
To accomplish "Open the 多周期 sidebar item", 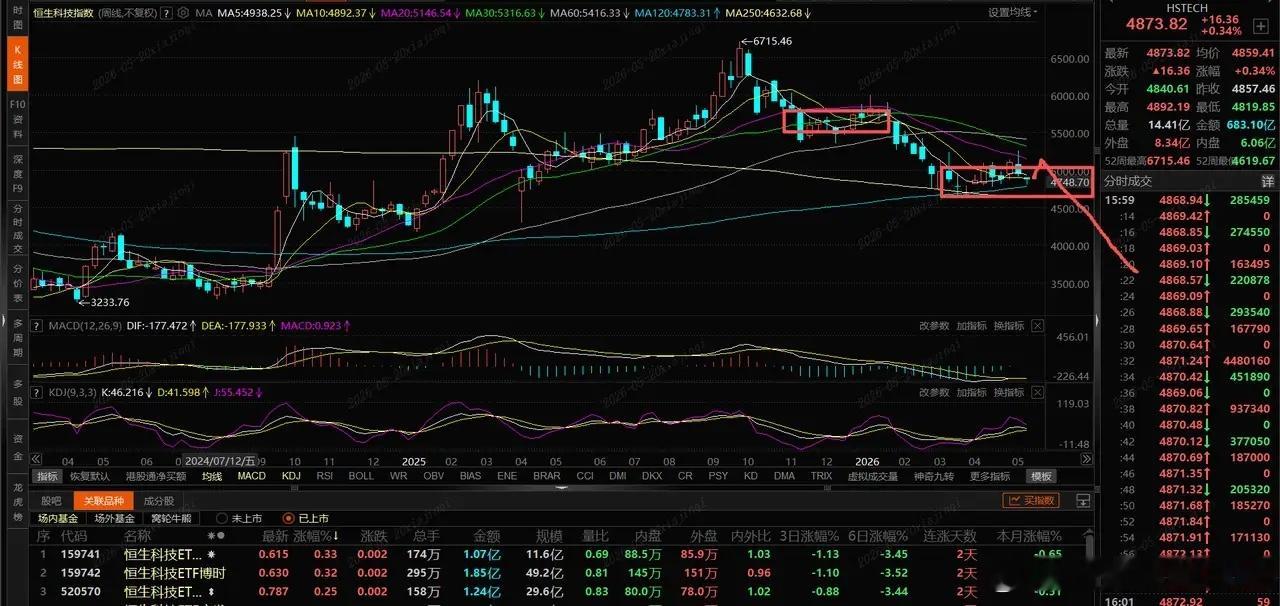I will (17, 338).
